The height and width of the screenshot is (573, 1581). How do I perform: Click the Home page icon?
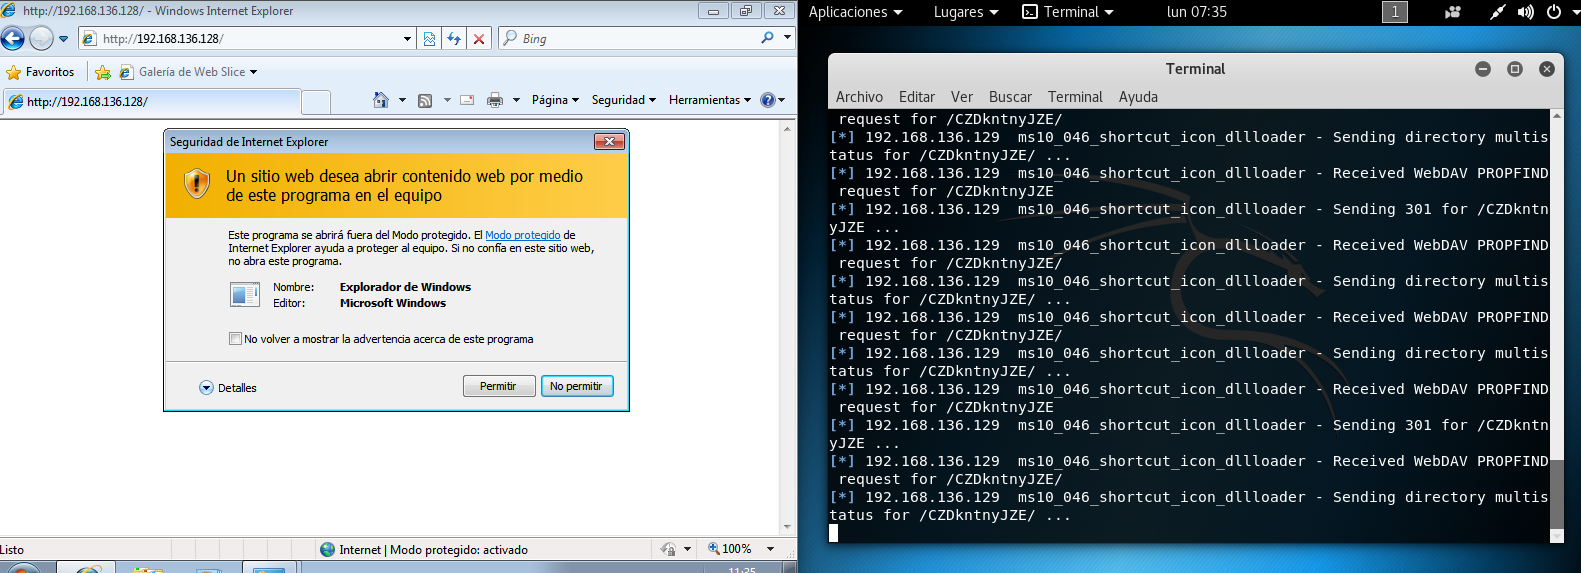[380, 100]
